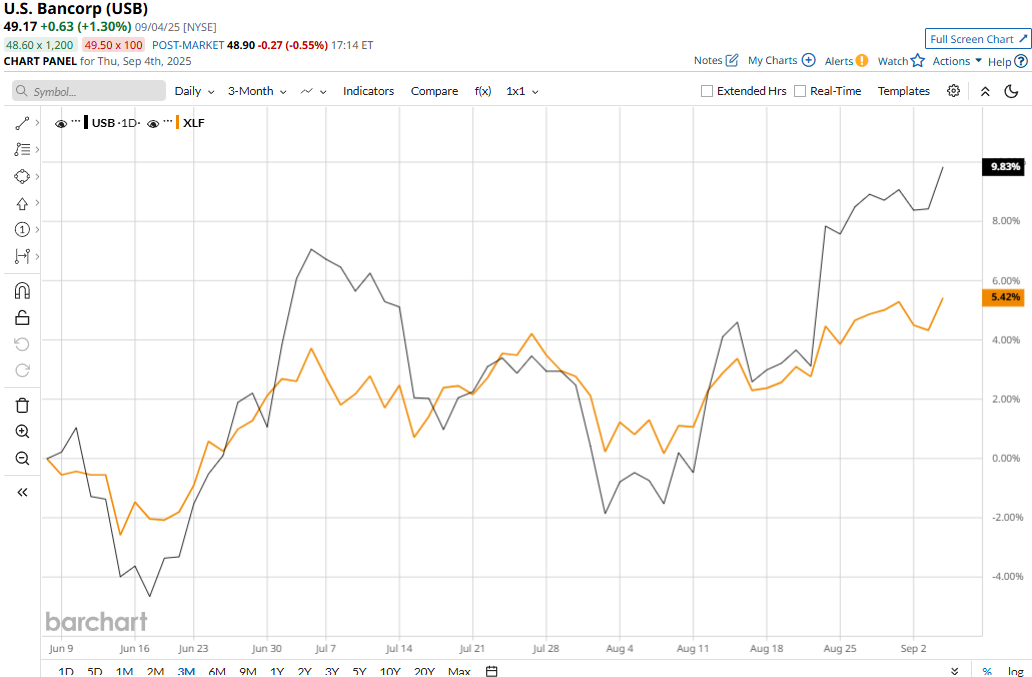Image resolution: width=1032 pixels, height=677 pixels.
Task: Click the Compare button
Action: (x=434, y=91)
